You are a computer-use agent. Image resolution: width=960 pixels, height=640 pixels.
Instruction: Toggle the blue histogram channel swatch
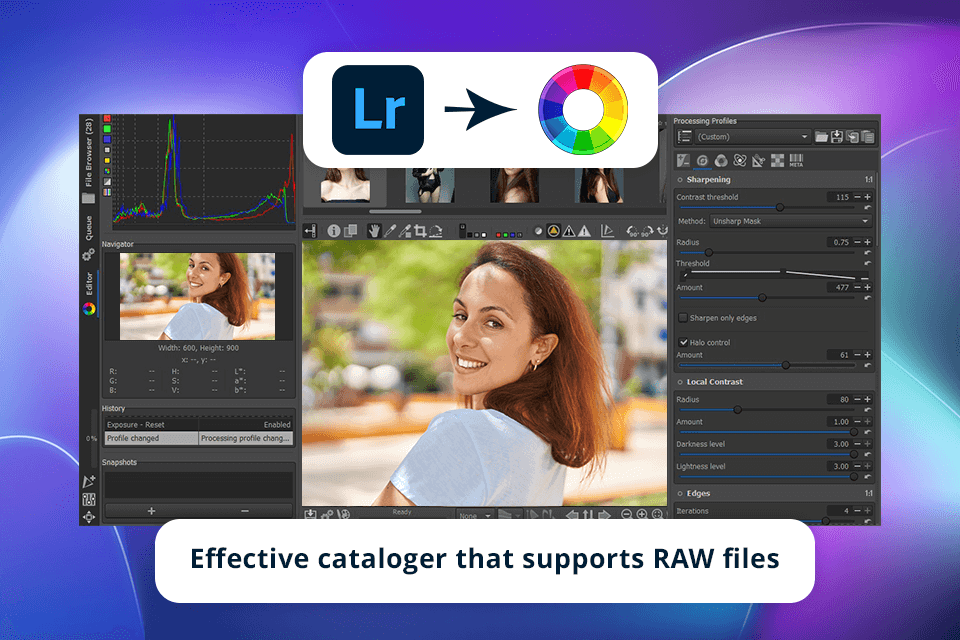107,139
